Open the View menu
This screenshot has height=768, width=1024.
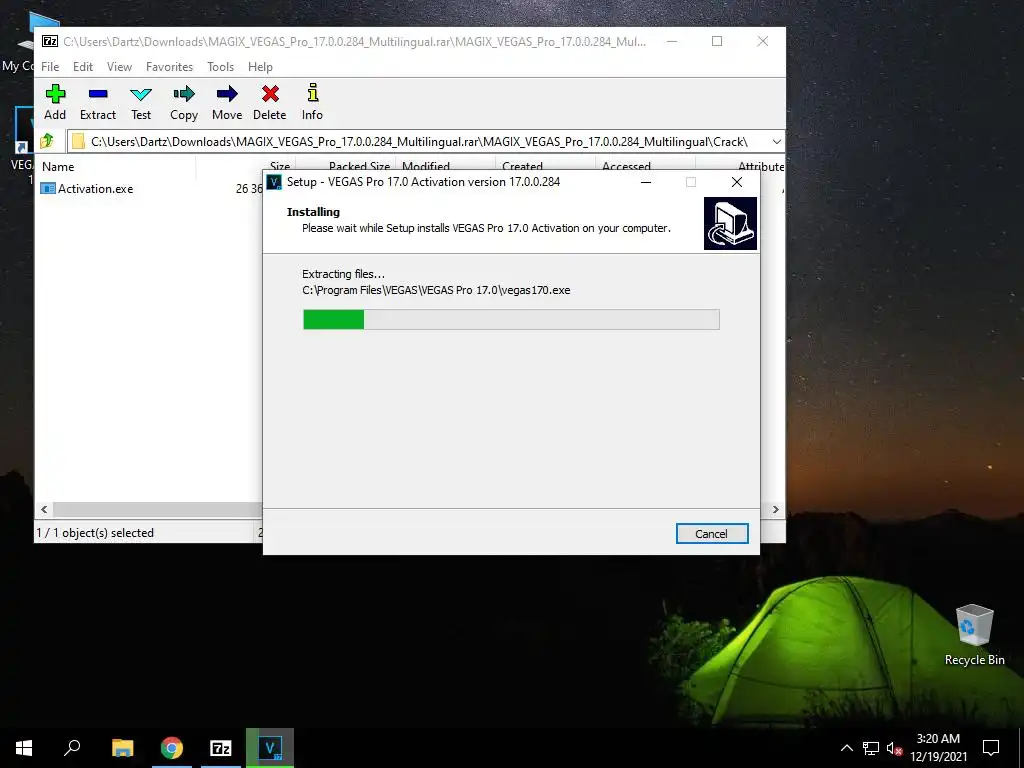[x=120, y=67]
